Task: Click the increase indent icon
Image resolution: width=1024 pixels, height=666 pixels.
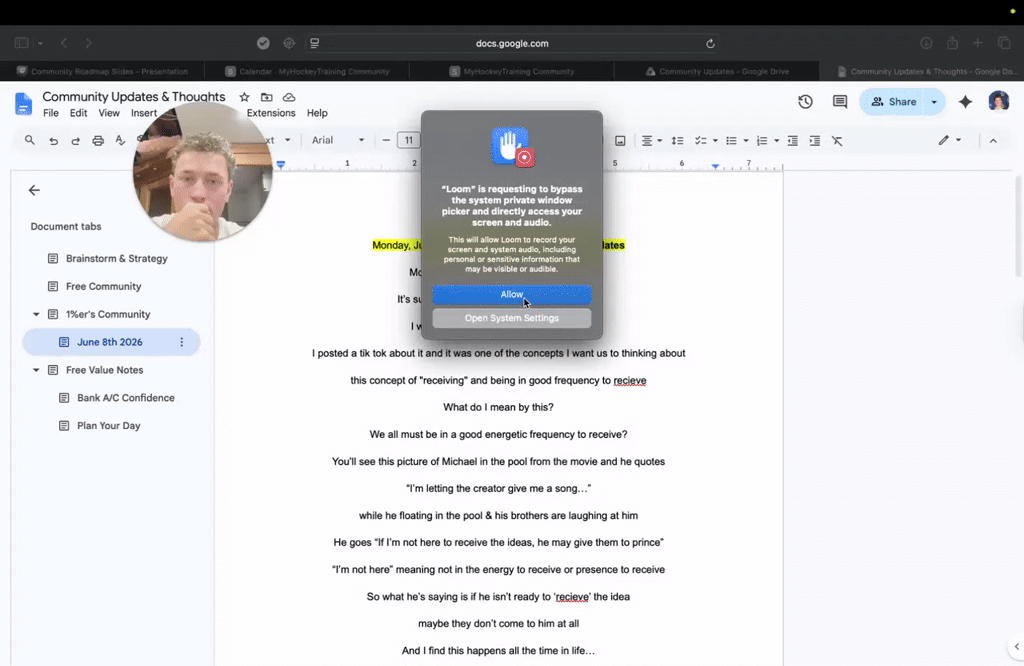Action: tap(814, 140)
